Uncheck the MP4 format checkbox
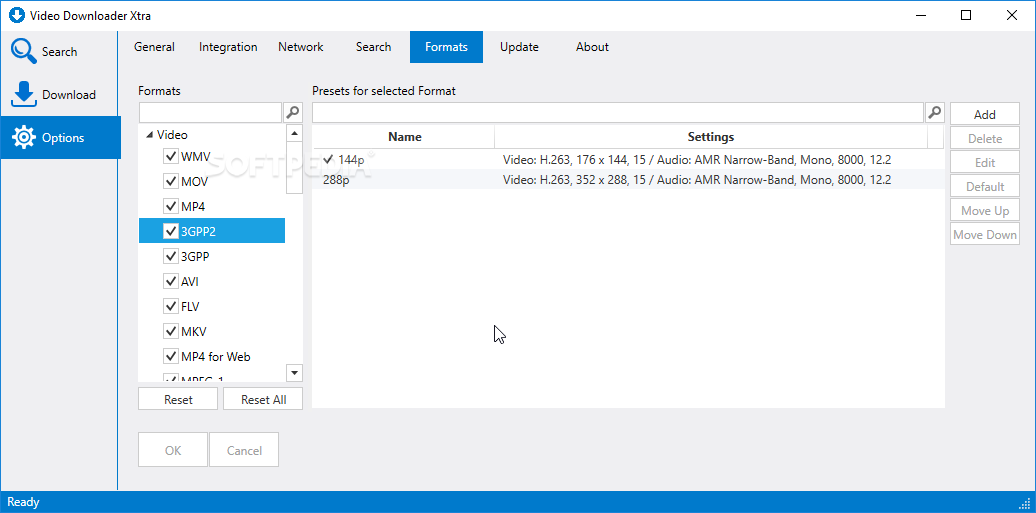Screen dimensions: 1036x513 (x=170, y=206)
